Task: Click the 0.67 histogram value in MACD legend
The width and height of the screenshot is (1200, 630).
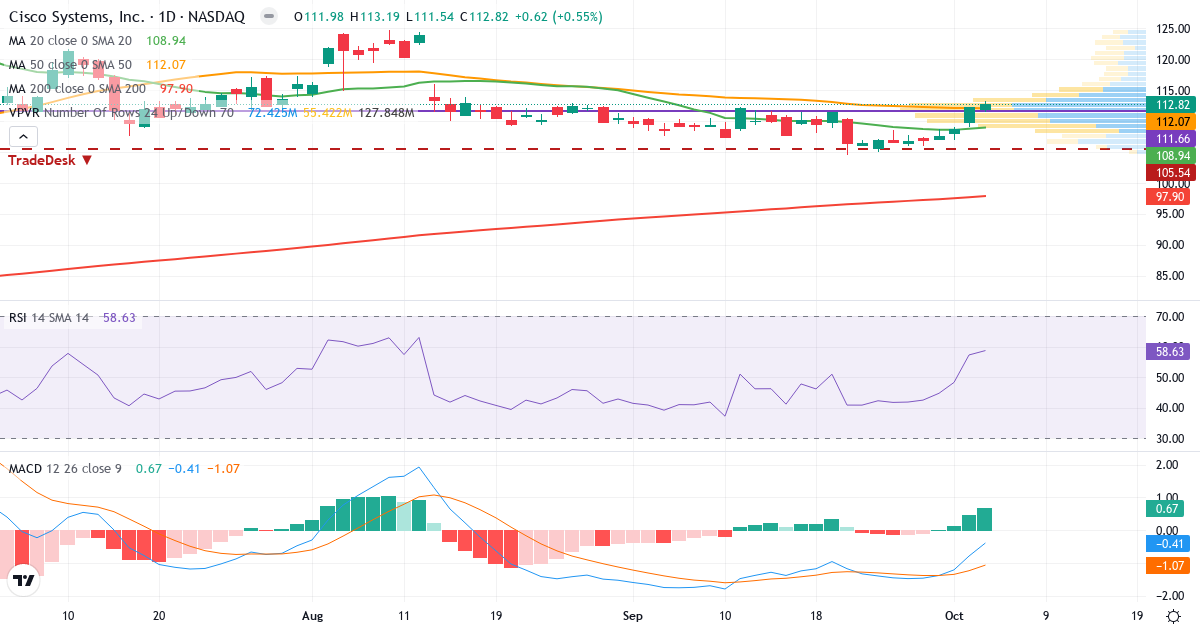Action: click(x=148, y=468)
